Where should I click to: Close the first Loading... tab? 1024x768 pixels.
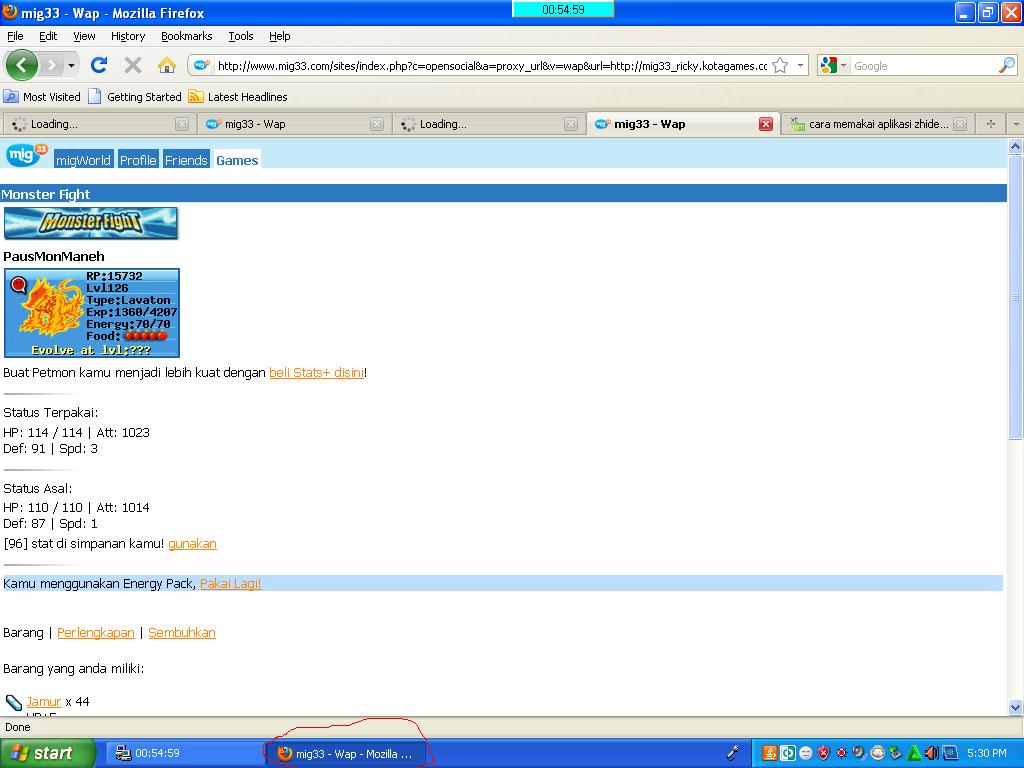[182, 124]
